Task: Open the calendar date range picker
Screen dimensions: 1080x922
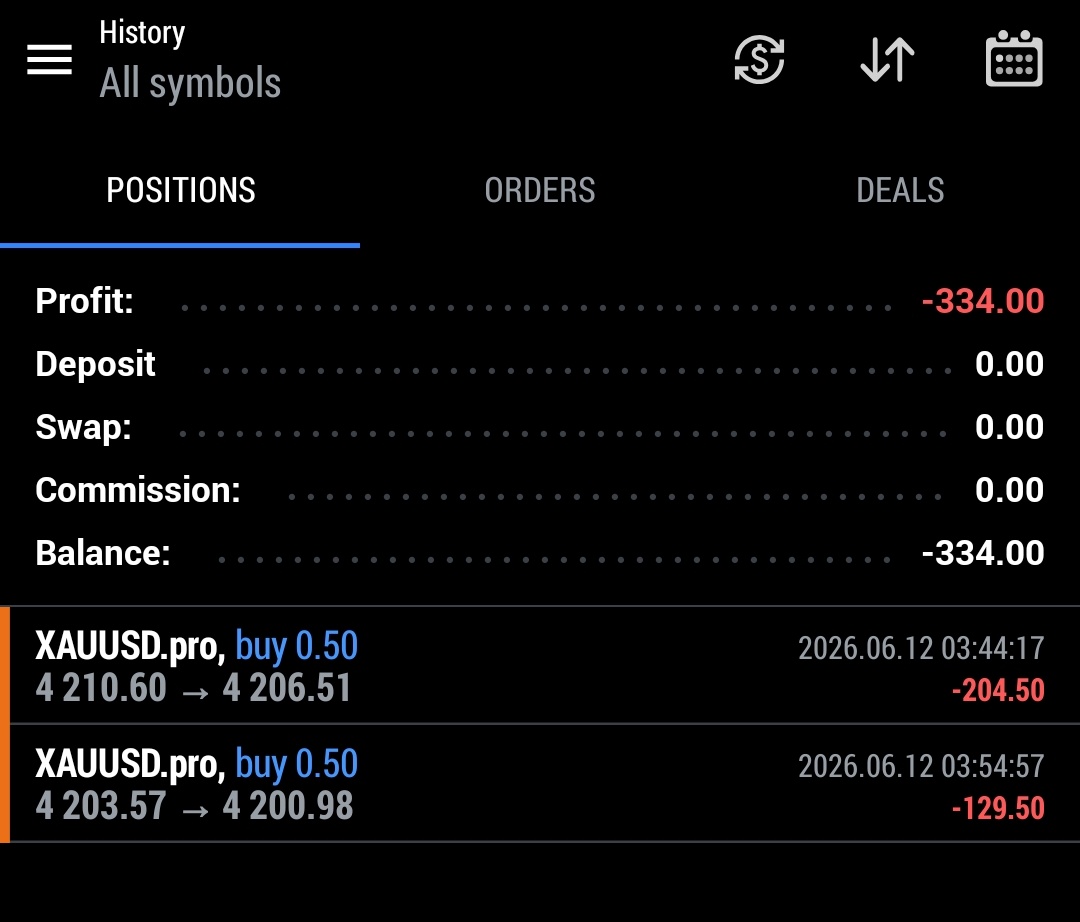Action: point(1014,59)
